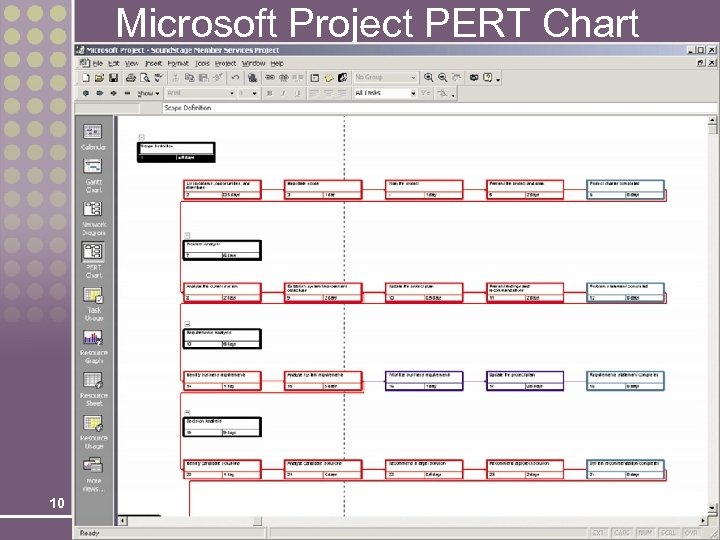
Task: Click the Zoom In magnifier icon
Action: click(x=428, y=78)
